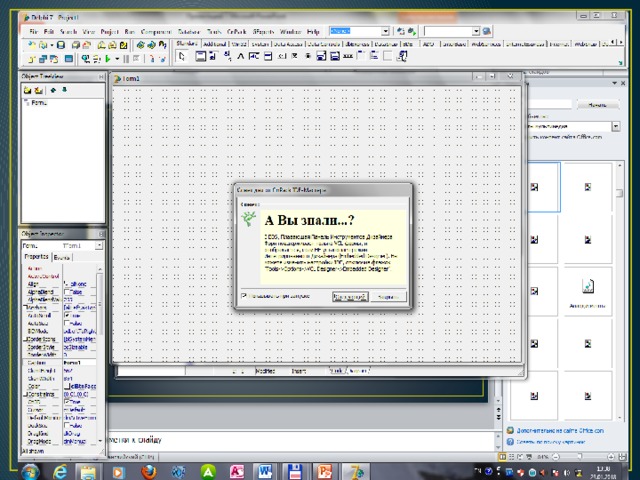This screenshot has width=640, height=480.
Task: Select the RadioButton component icon
Action: (308, 56)
